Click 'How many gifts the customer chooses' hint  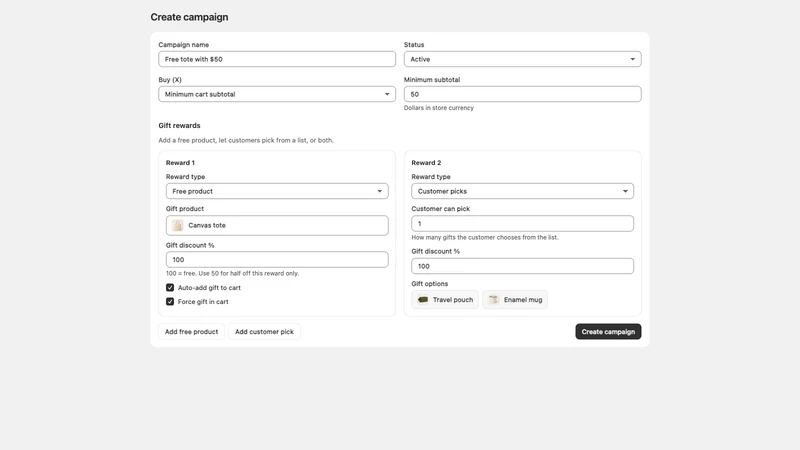[485, 237]
